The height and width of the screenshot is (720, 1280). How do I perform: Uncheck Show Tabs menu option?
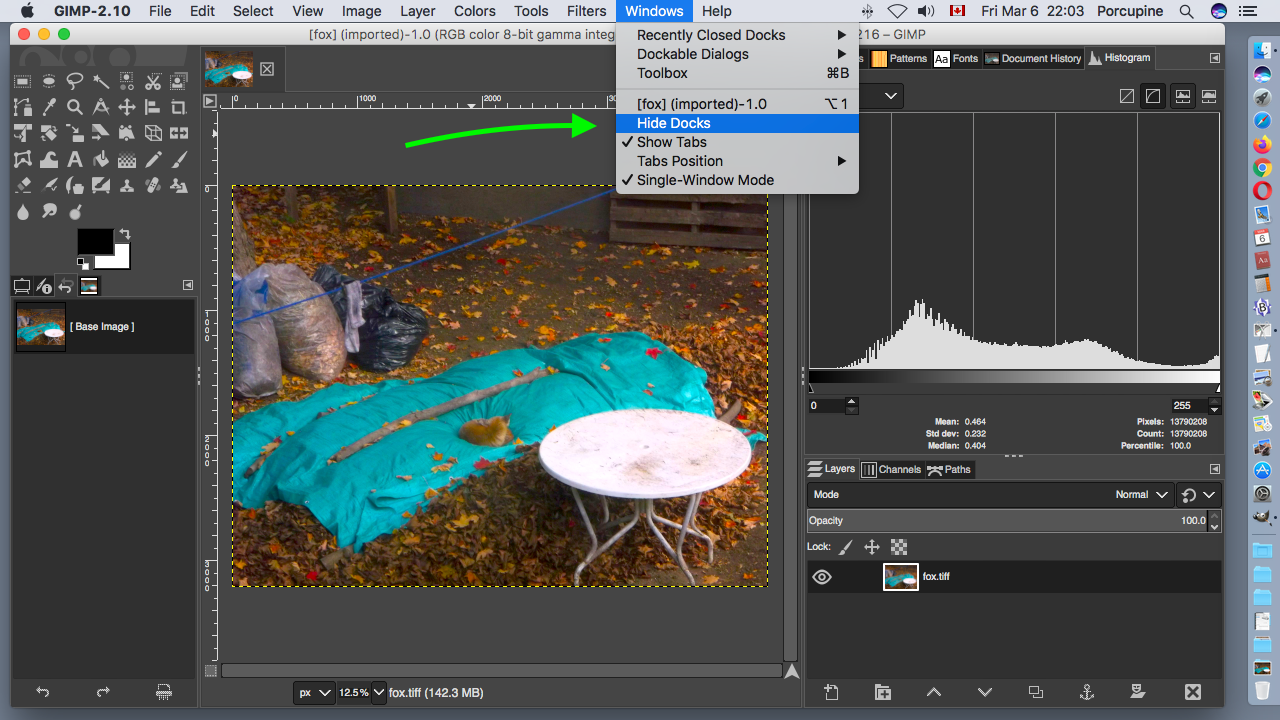pos(737,142)
